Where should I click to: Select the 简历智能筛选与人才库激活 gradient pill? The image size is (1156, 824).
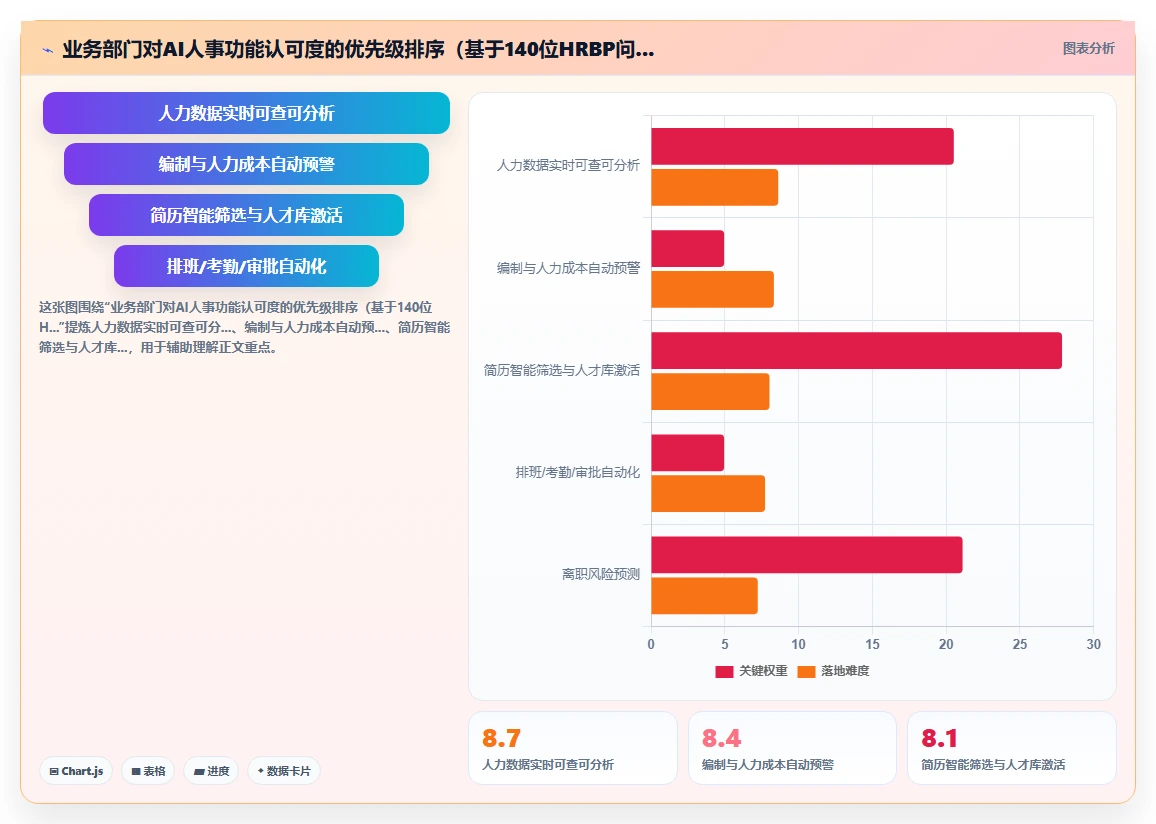pyautogui.click(x=246, y=215)
